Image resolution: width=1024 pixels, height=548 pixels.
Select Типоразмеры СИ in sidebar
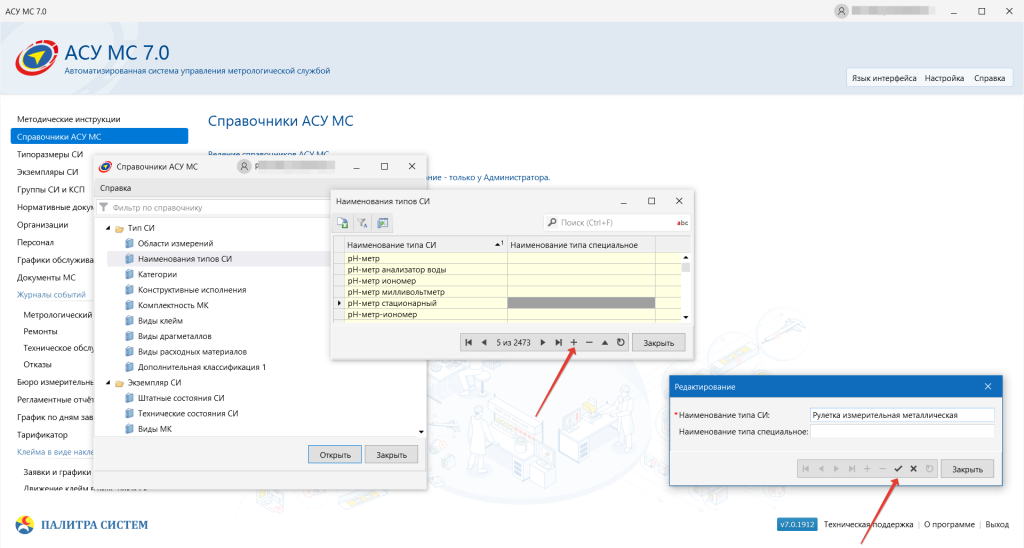50,154
